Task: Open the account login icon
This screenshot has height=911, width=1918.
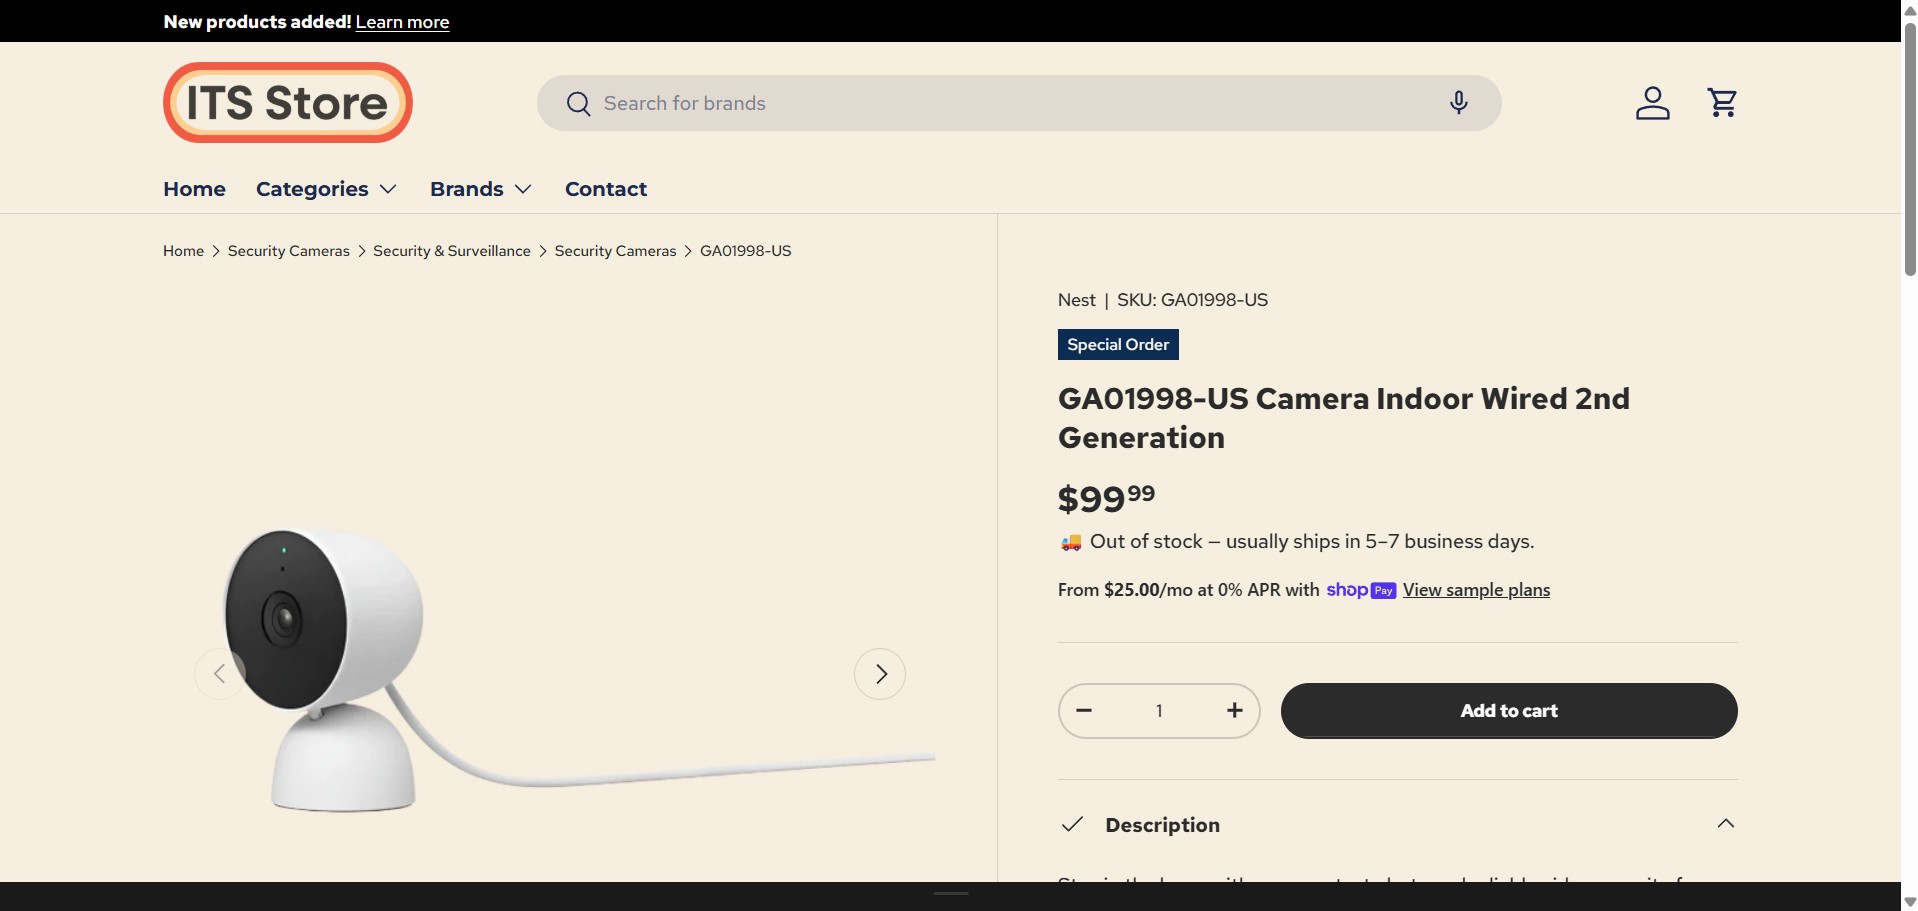Action: [x=1652, y=103]
